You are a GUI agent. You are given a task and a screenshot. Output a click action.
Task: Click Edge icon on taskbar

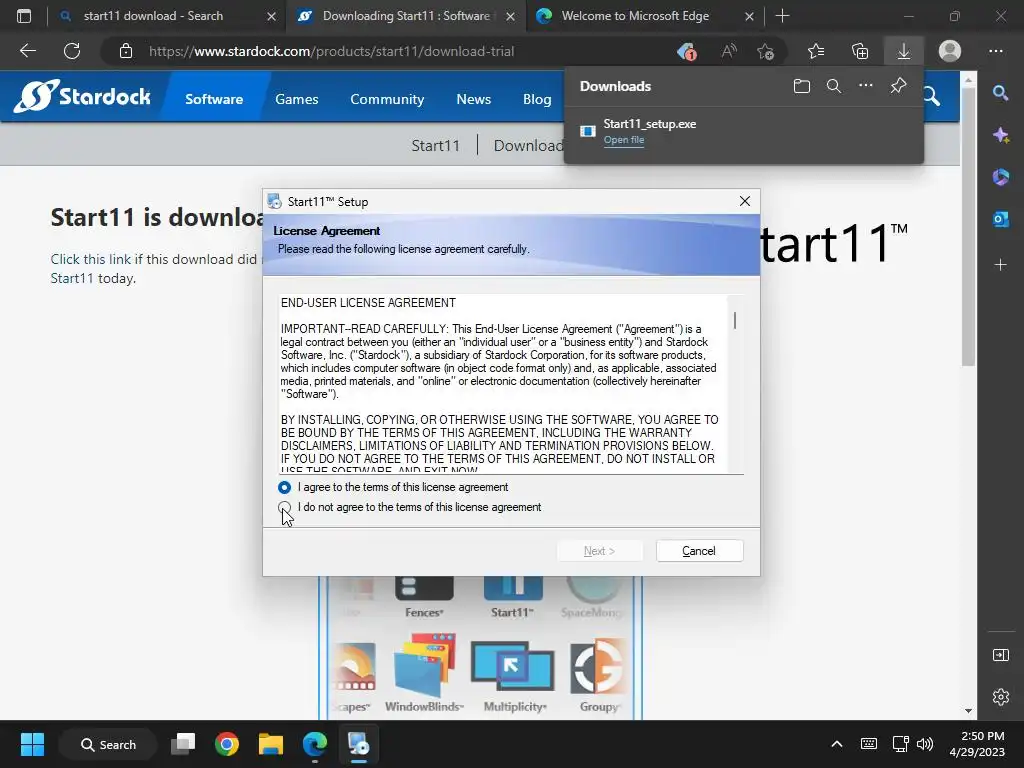pos(315,744)
